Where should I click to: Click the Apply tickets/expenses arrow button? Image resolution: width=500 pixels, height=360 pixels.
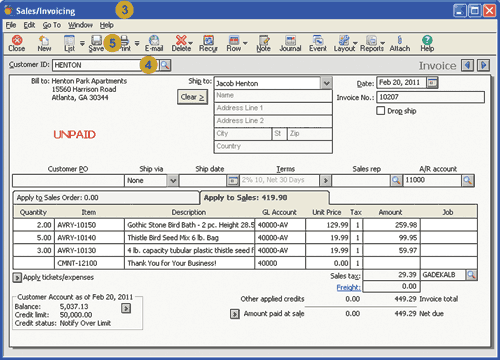(x=17, y=277)
